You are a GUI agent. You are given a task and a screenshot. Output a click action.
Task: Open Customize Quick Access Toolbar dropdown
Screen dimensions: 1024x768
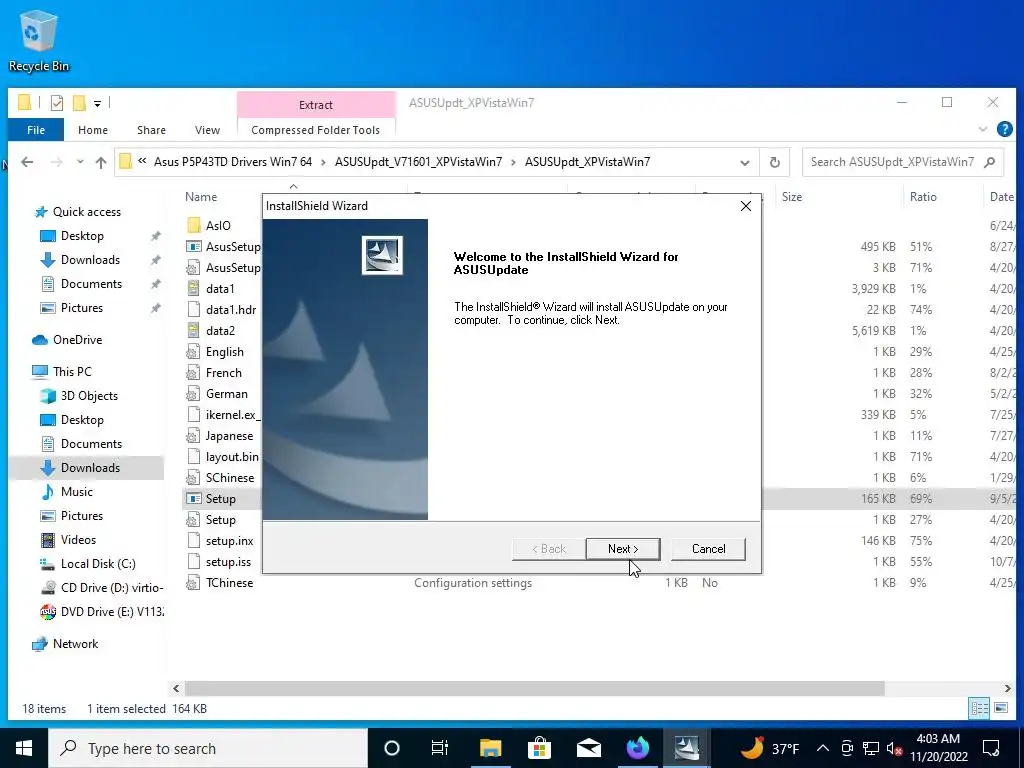97,103
